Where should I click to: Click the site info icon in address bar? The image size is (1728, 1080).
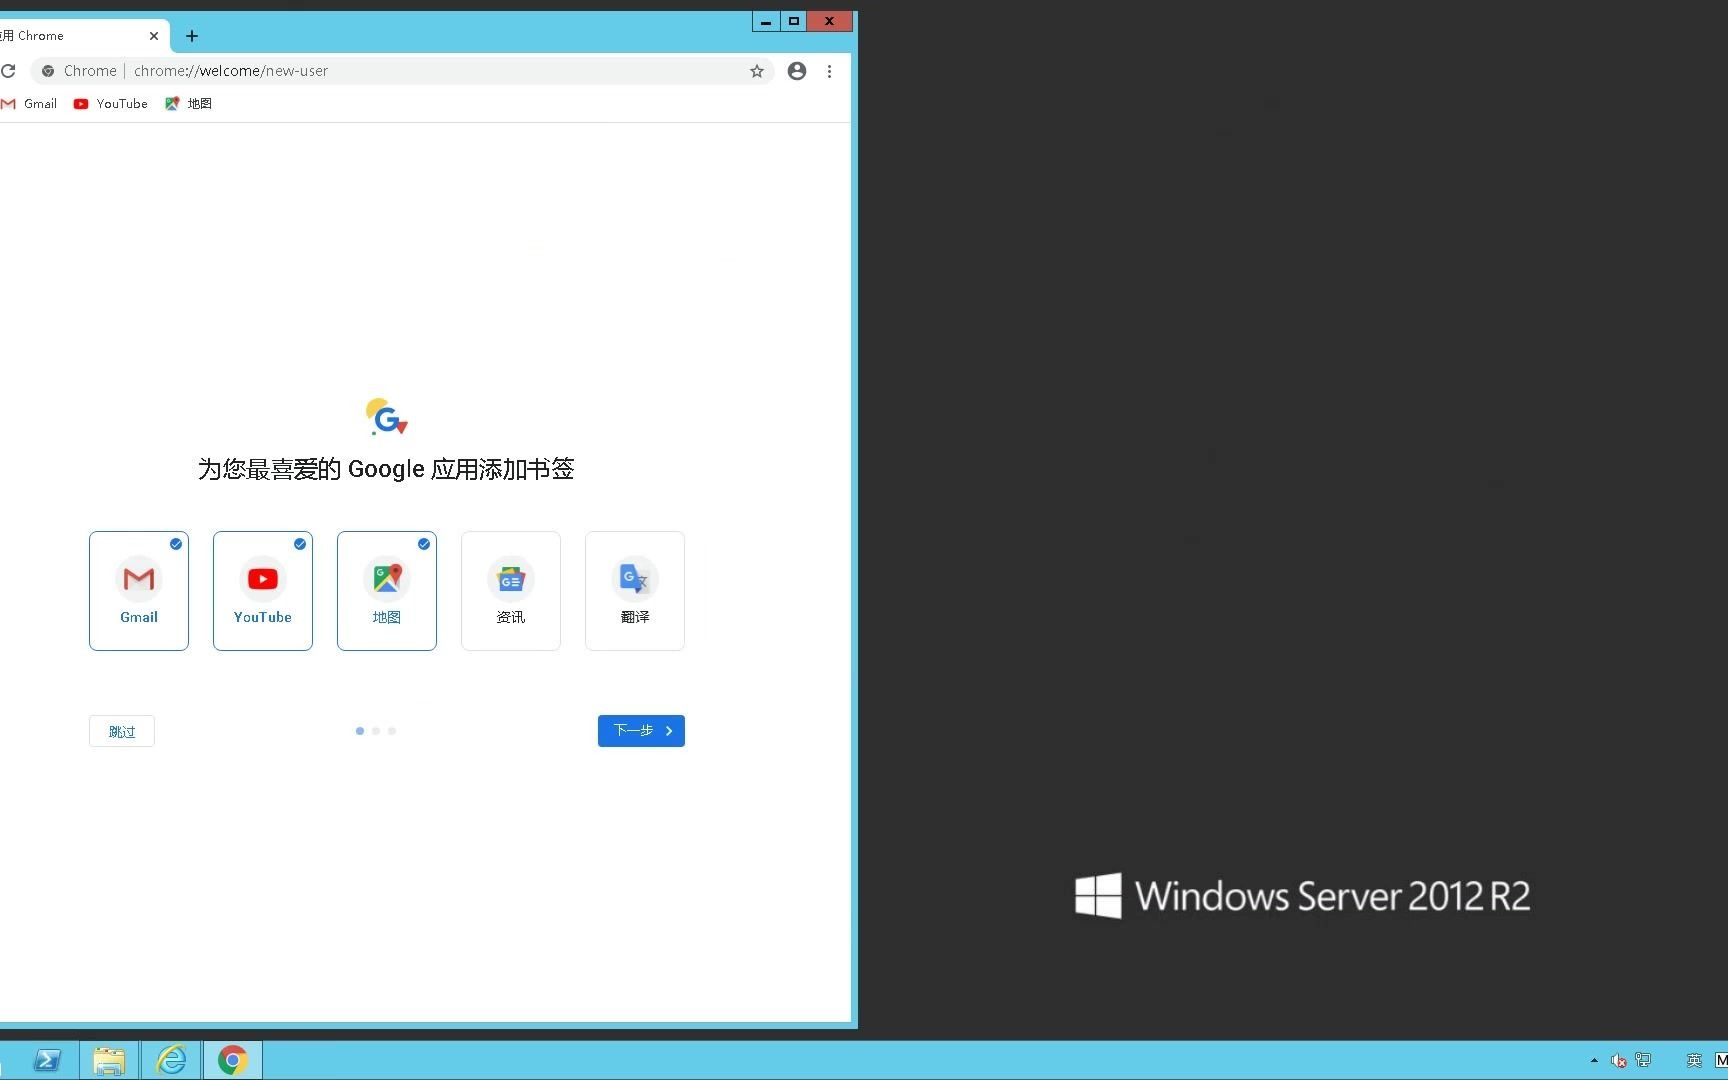tap(48, 71)
